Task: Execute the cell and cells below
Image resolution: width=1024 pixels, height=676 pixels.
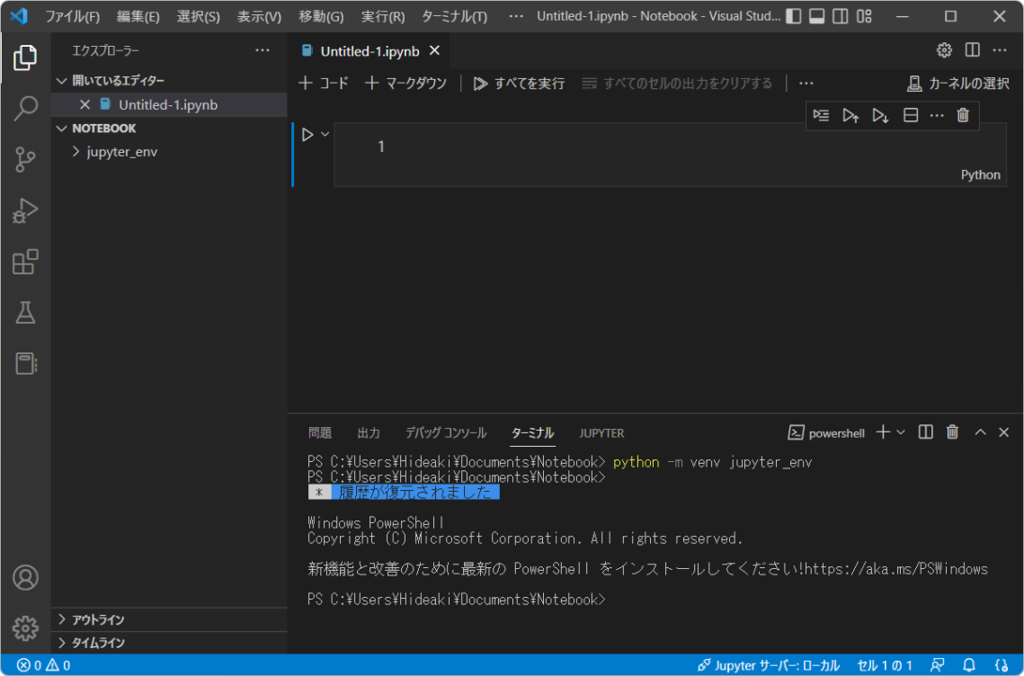Action: pyautogui.click(x=881, y=115)
